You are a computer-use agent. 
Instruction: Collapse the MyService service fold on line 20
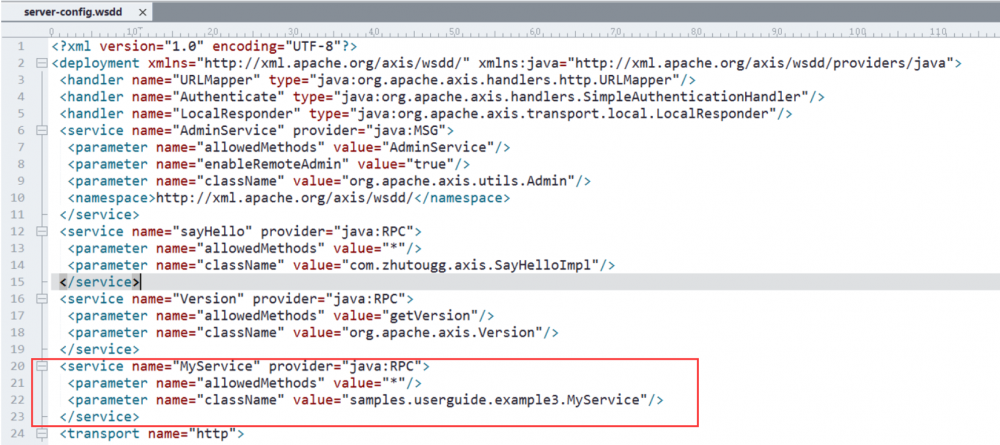click(x=41, y=367)
